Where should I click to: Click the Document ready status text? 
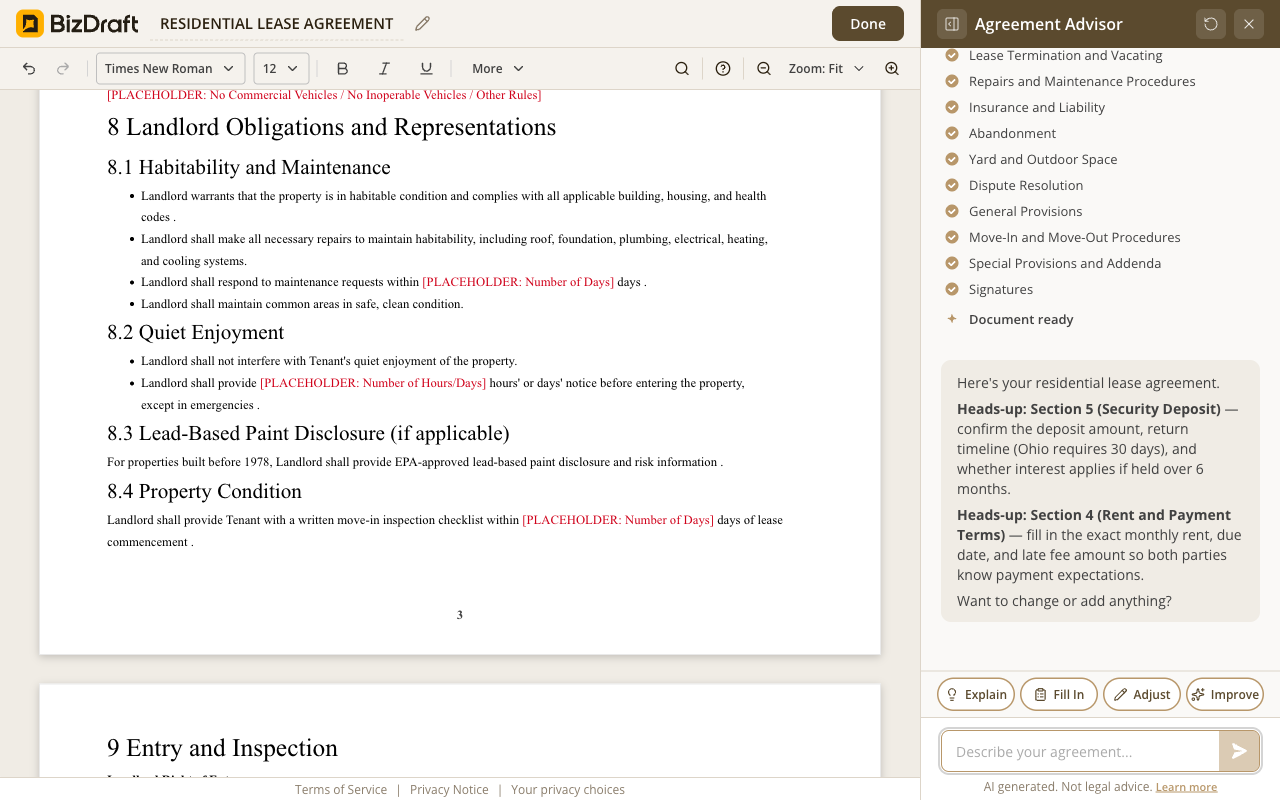point(1021,320)
